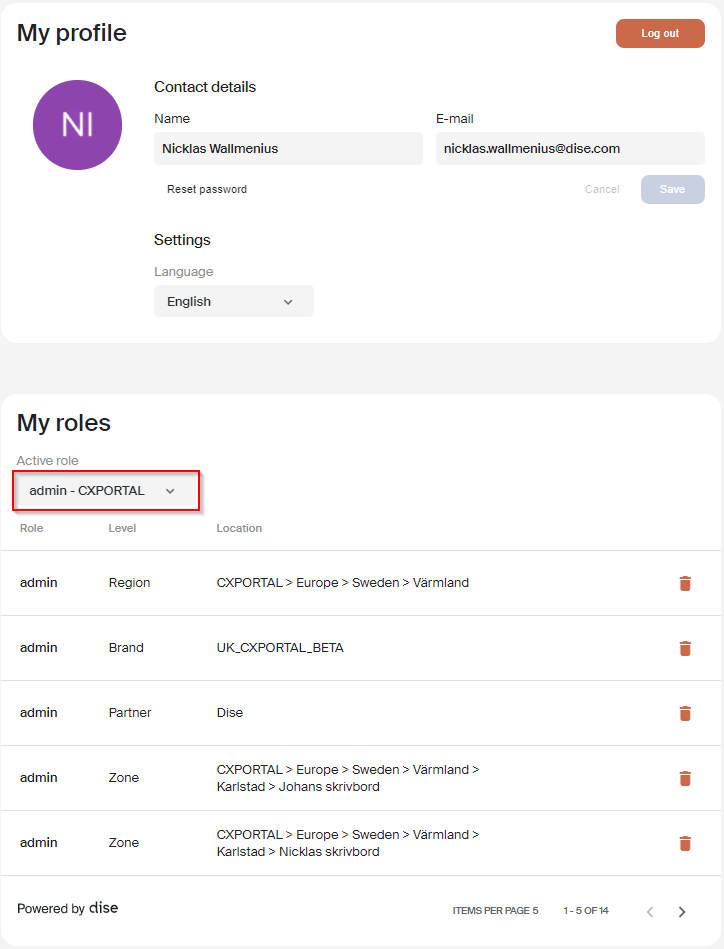Go to next page of roles
The height and width of the screenshot is (949, 724).
click(682, 911)
